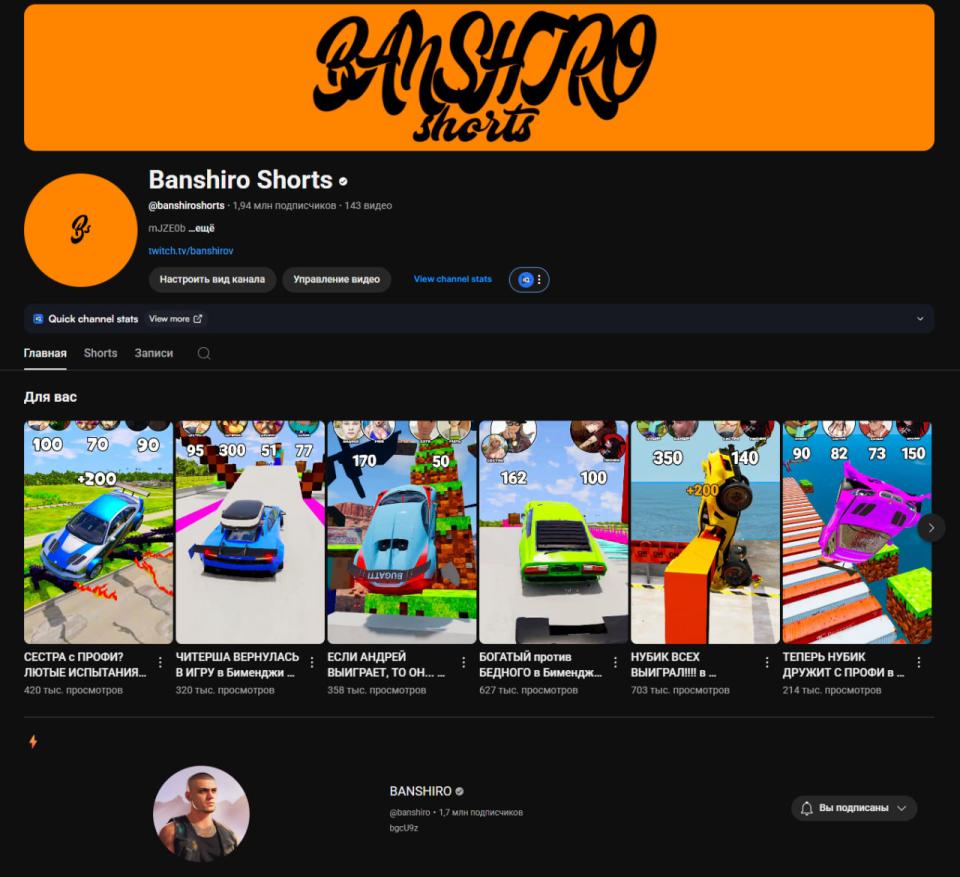This screenshot has width=960, height=877.
Task: Click the Banshiro Shorts channel title
Action: 241,180
